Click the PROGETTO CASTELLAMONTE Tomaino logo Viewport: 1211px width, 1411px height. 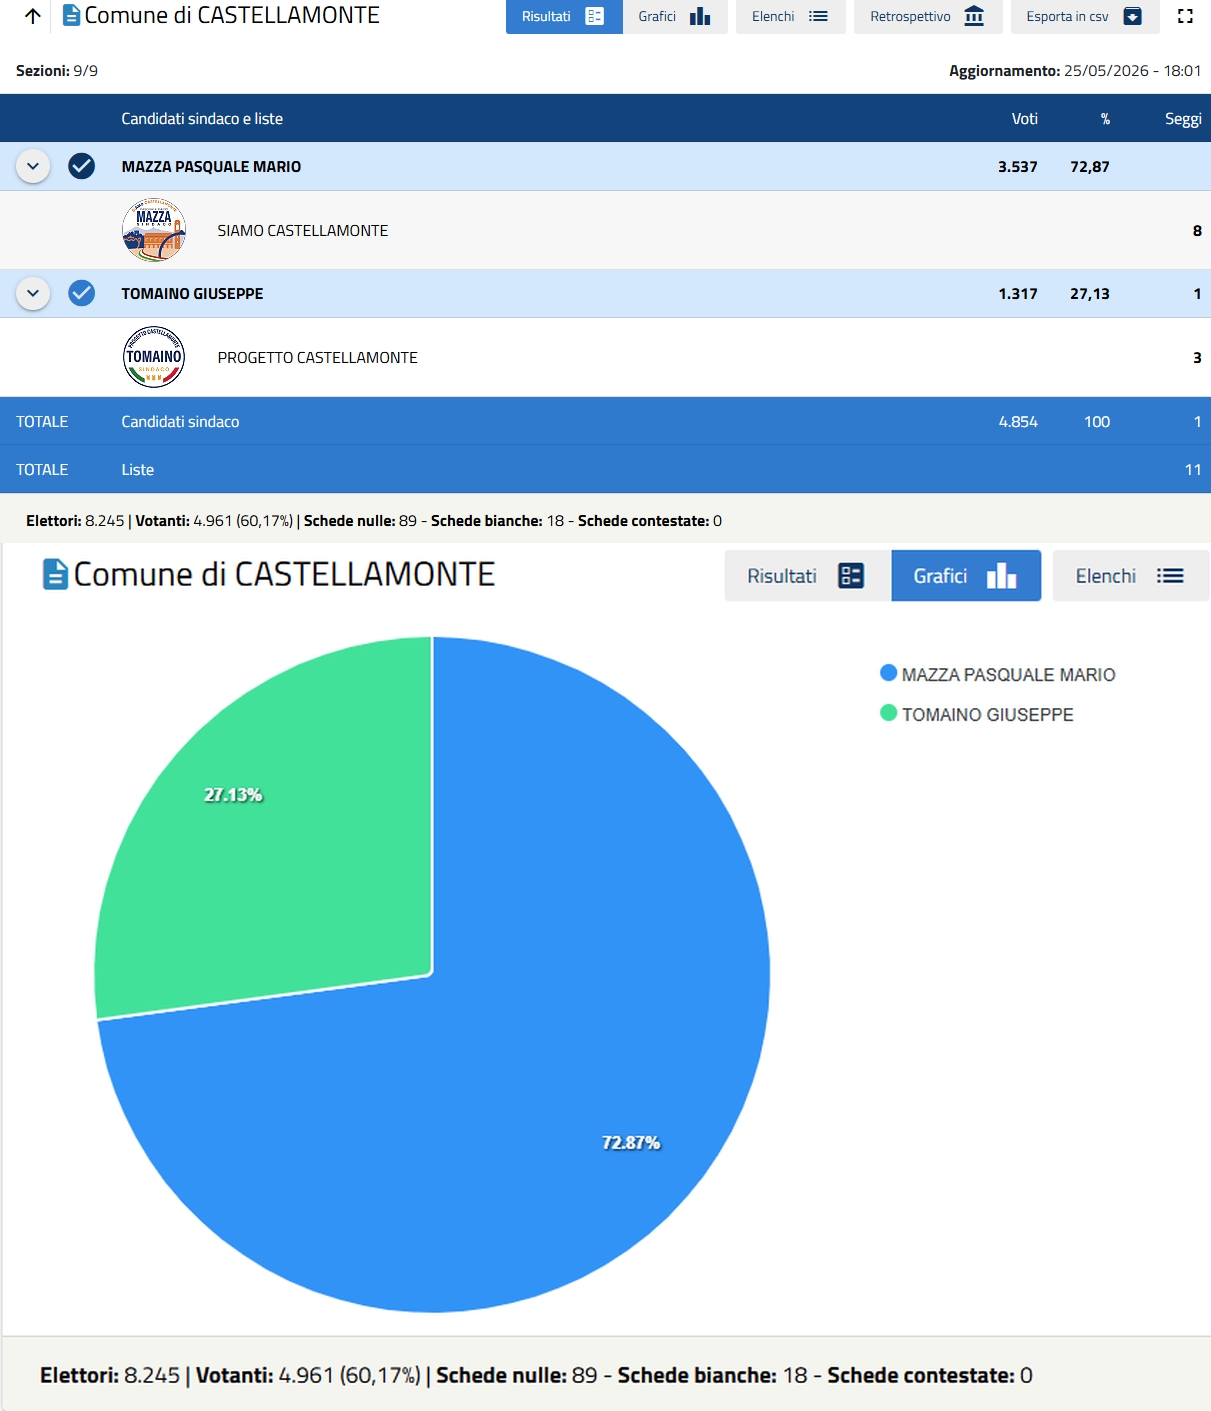click(154, 357)
